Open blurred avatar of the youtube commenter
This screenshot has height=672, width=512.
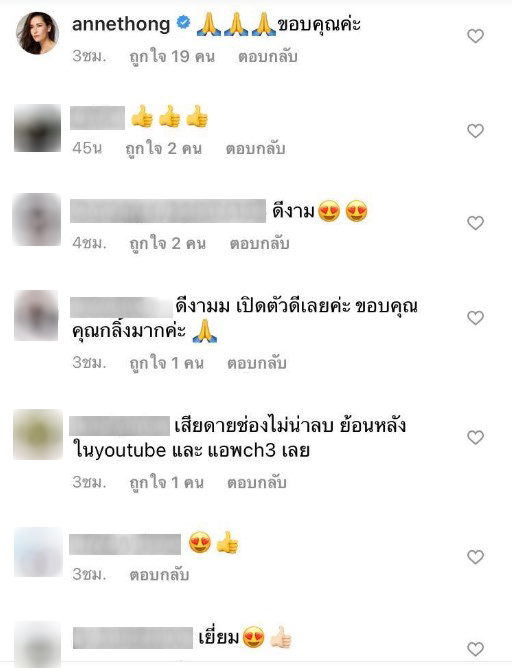[x=38, y=435]
